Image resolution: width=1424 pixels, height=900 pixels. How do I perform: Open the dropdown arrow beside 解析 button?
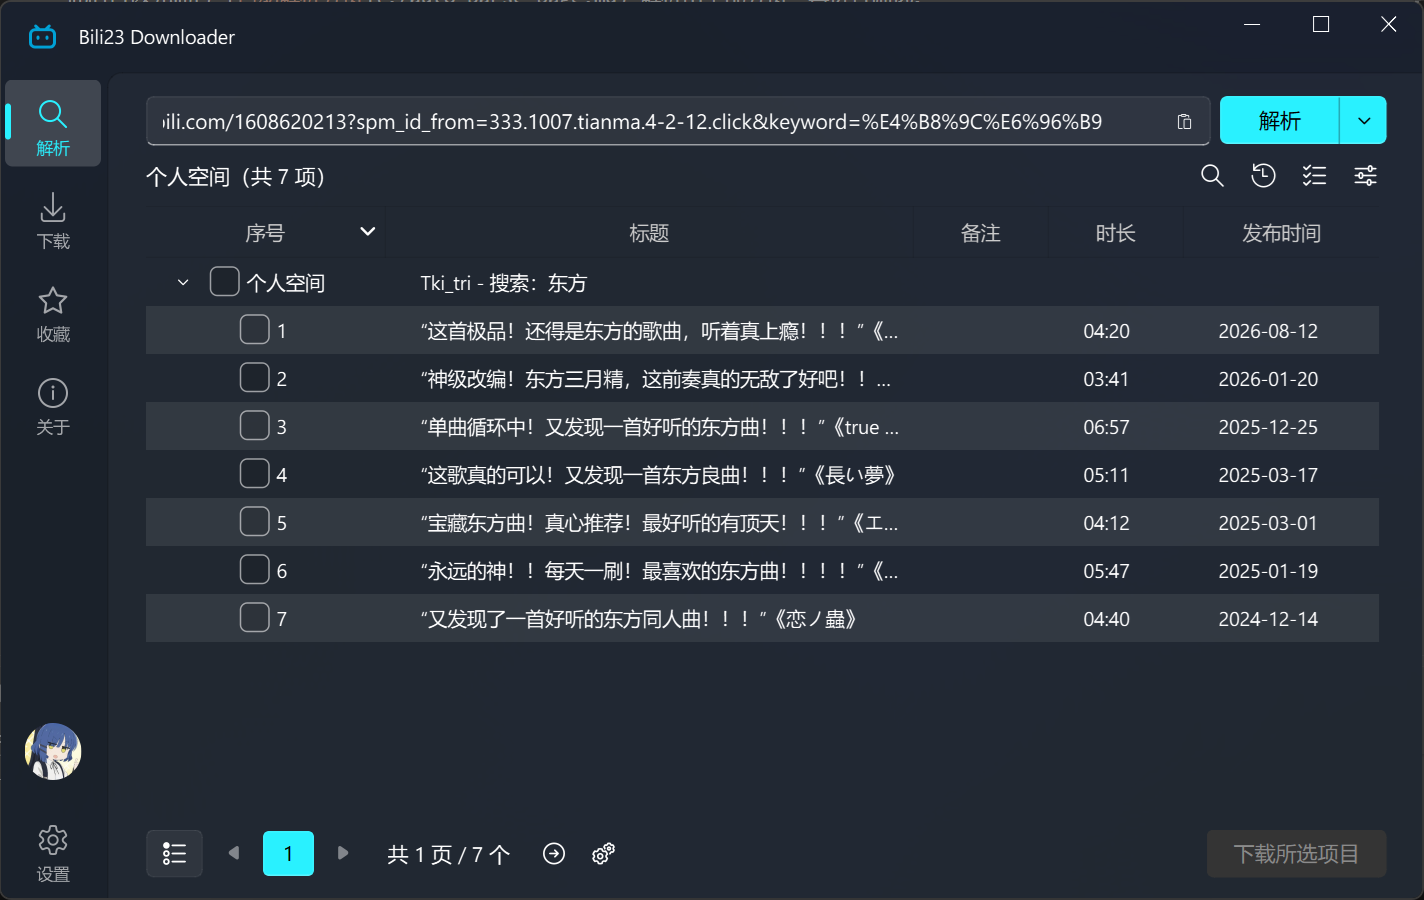click(x=1364, y=121)
